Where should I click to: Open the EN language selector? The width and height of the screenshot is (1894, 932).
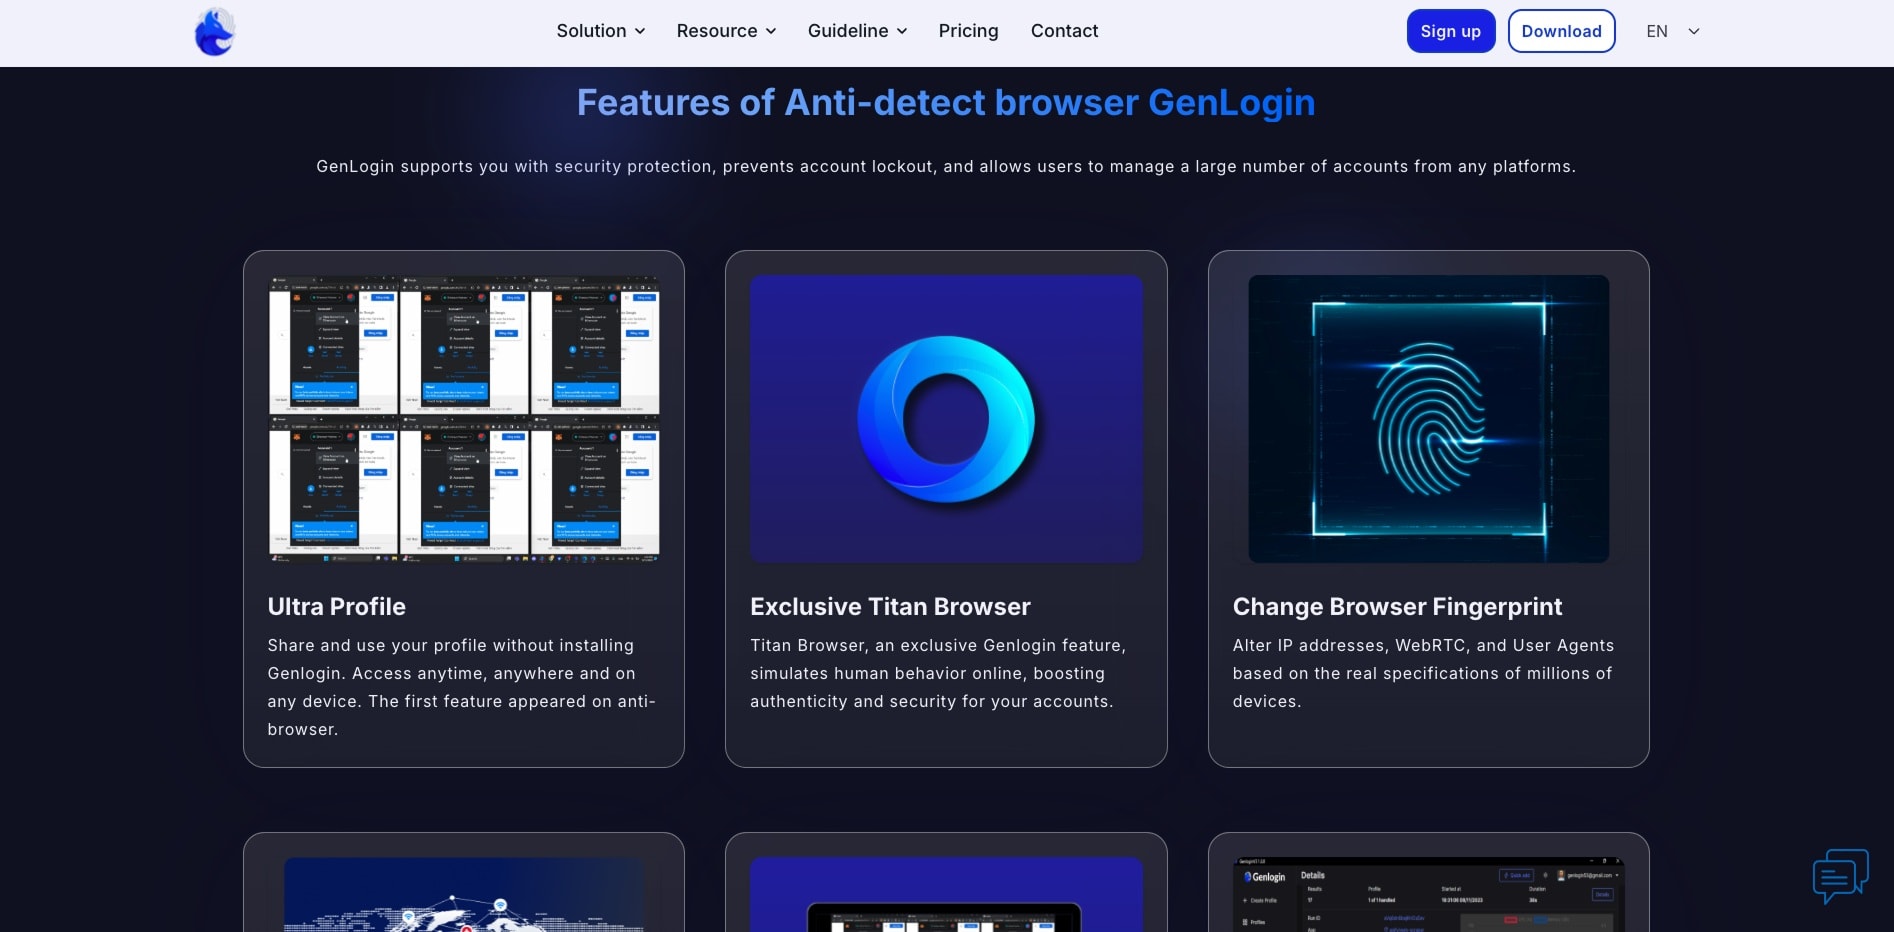tap(1672, 31)
